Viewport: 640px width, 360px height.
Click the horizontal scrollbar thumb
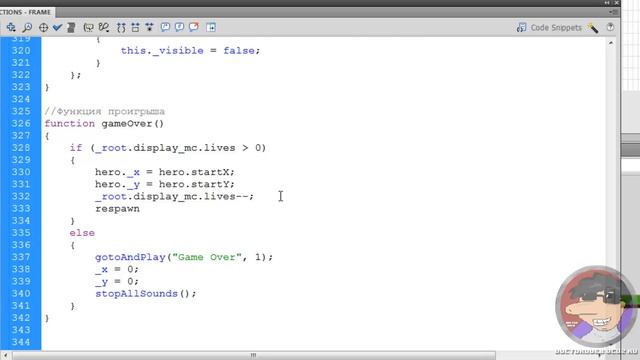point(253,355)
